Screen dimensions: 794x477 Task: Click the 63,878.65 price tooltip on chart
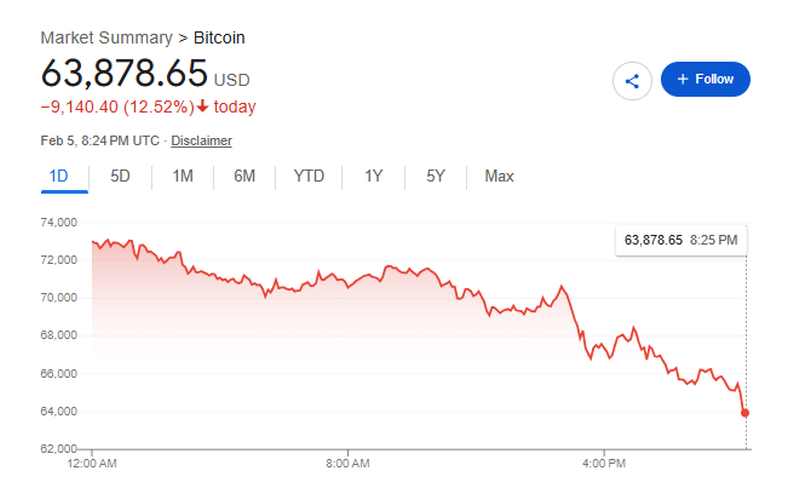click(x=680, y=240)
